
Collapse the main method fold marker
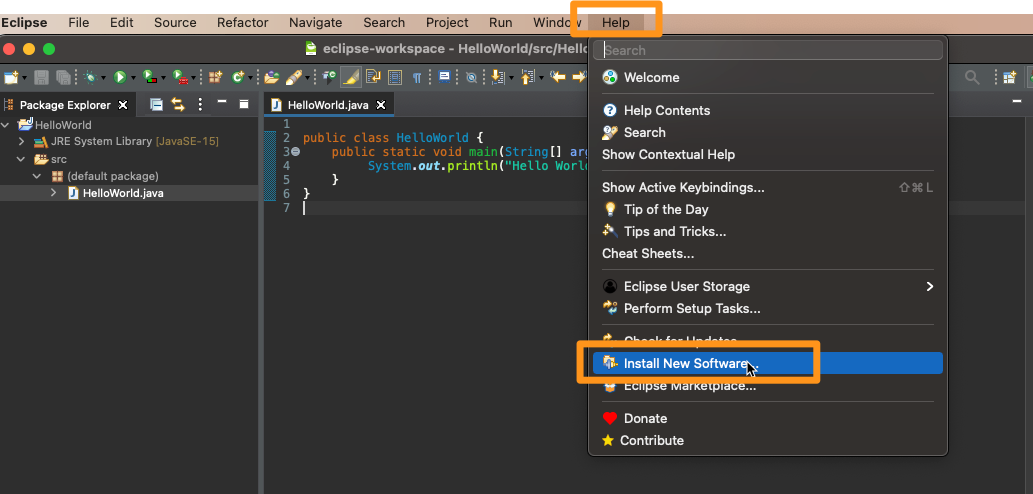[296, 151]
